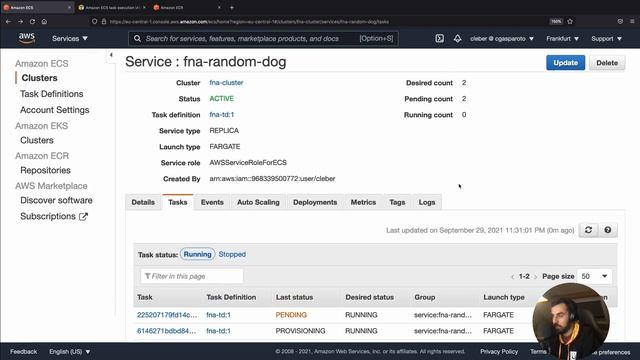Click Filter in this page field
Viewport: 640px width, 360px height.
tap(192, 276)
